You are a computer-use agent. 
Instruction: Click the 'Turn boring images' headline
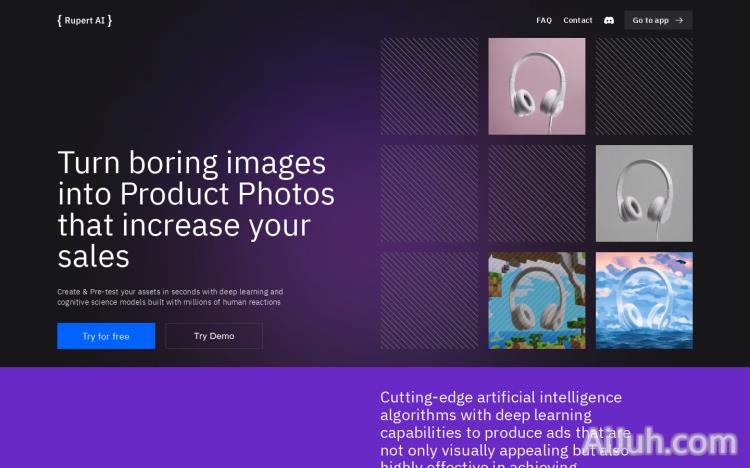click(196, 208)
